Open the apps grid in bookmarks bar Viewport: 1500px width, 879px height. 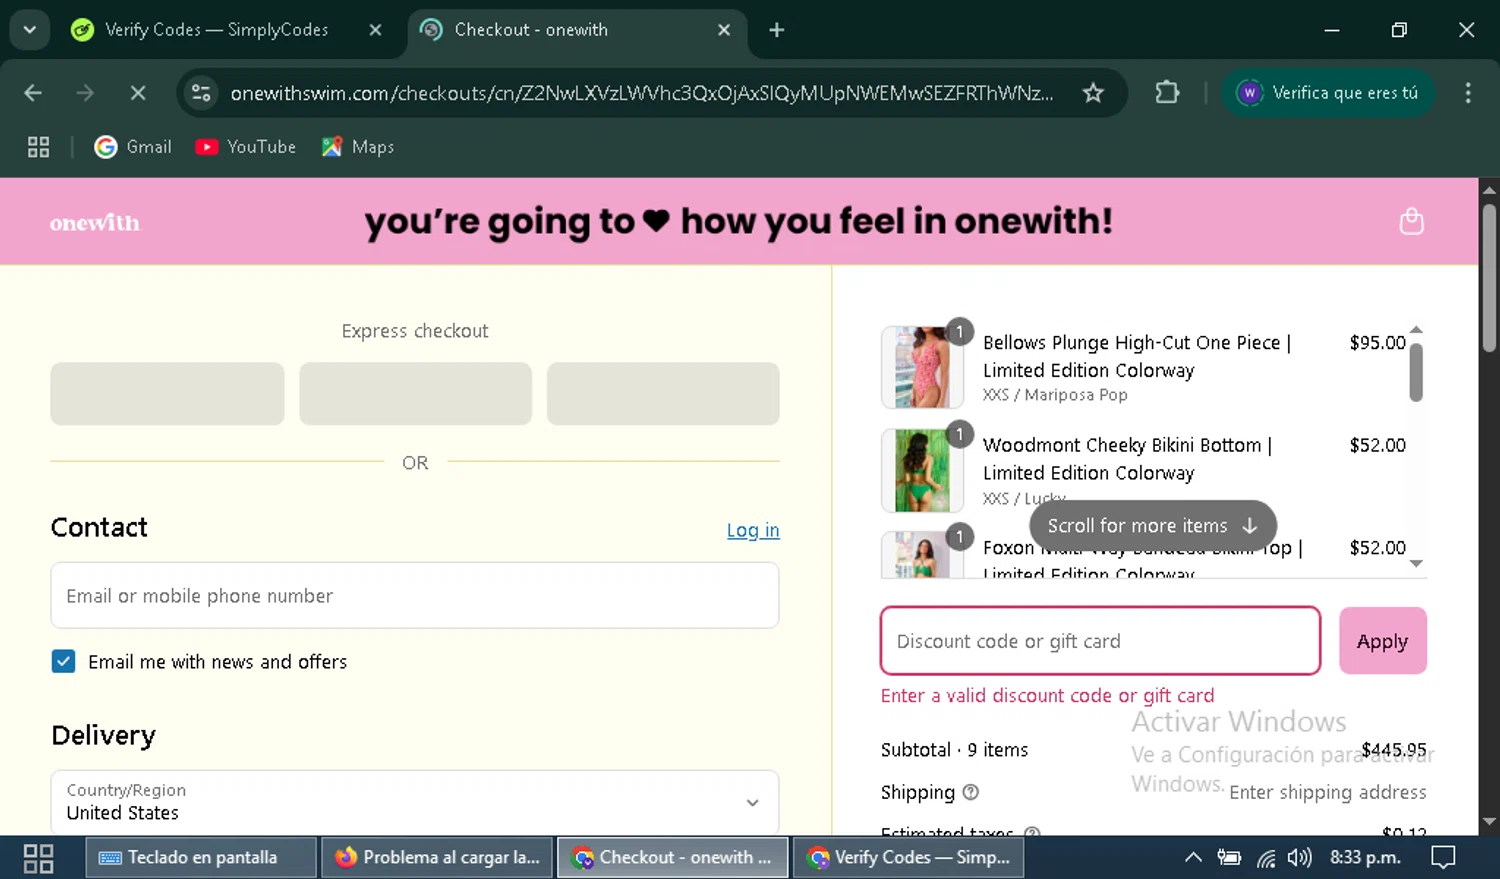tap(38, 147)
